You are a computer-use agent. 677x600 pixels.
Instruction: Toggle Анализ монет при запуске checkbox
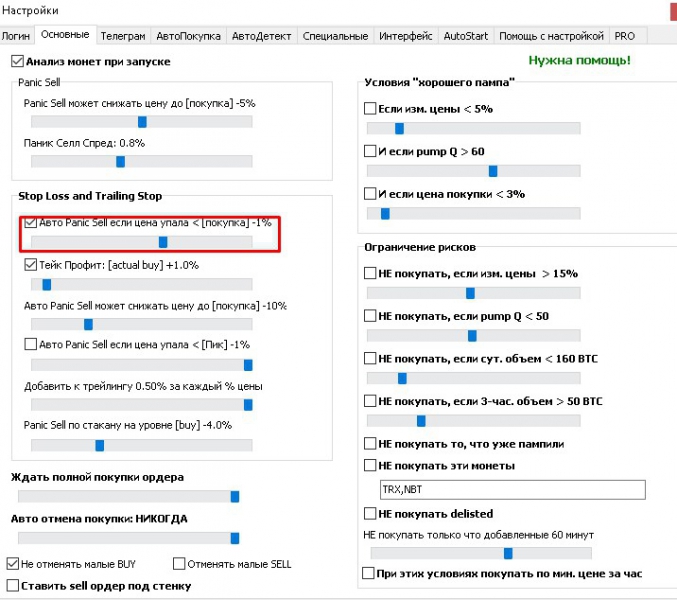pos(17,62)
